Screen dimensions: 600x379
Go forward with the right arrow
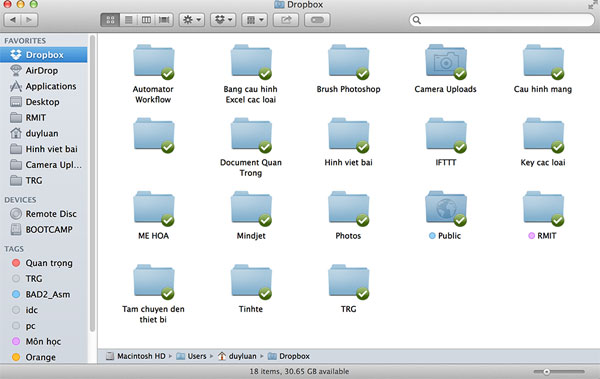tap(29, 20)
